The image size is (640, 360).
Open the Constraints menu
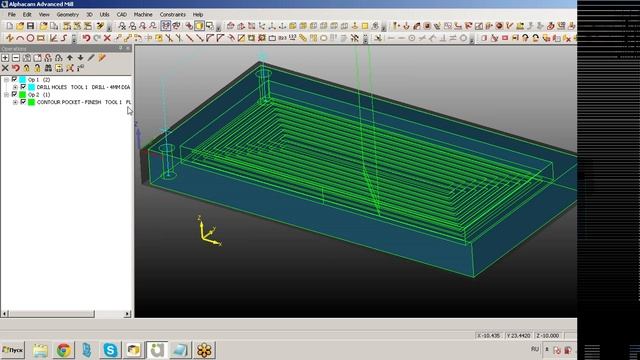(x=173, y=14)
